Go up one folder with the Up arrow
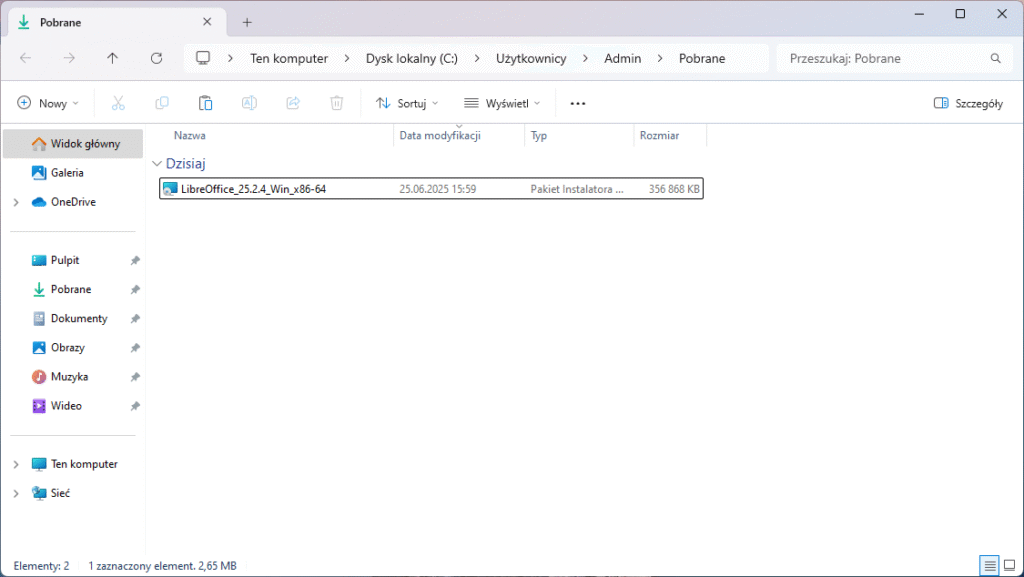The height and width of the screenshot is (577, 1024). click(x=112, y=58)
